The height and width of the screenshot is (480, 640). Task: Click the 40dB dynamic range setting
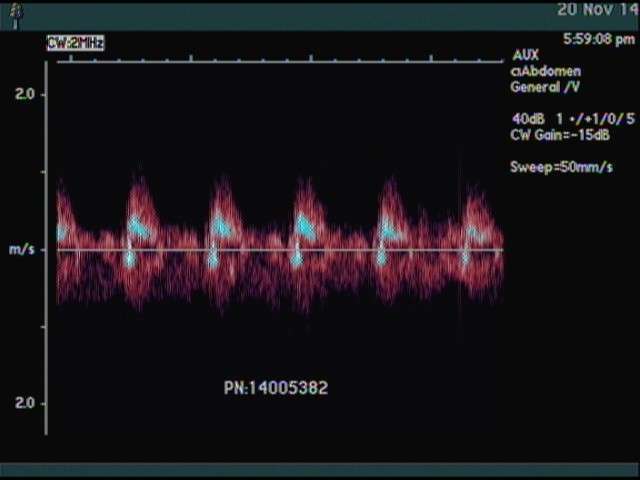pyautogui.click(x=528, y=117)
